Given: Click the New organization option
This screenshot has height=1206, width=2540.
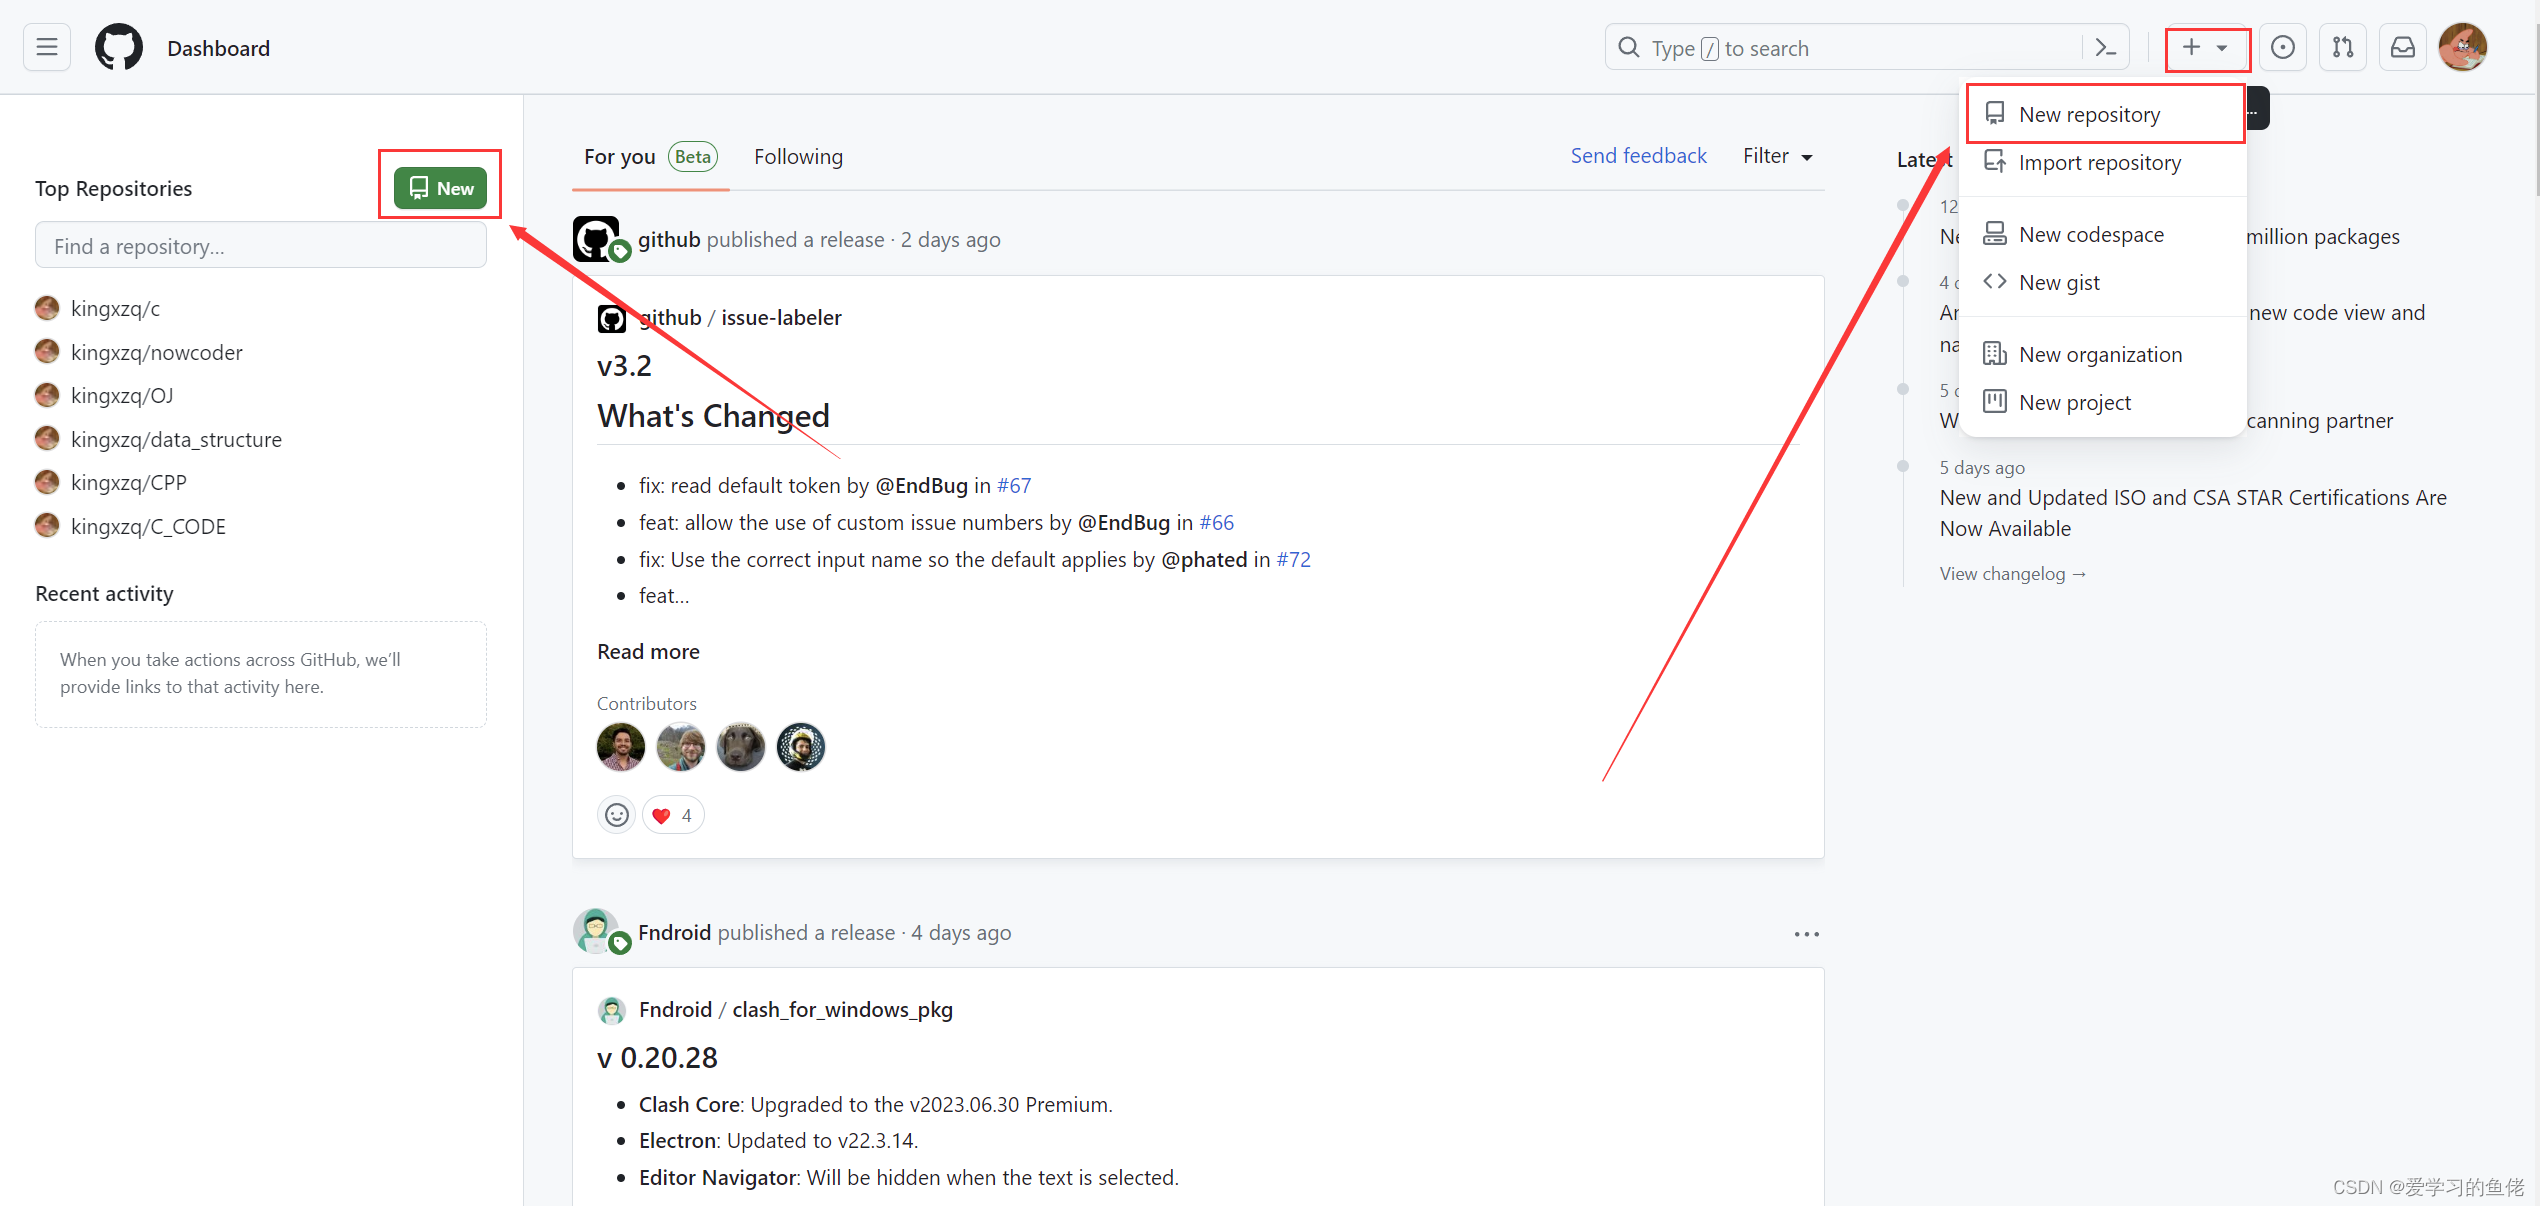Looking at the screenshot, I should (x=2099, y=352).
